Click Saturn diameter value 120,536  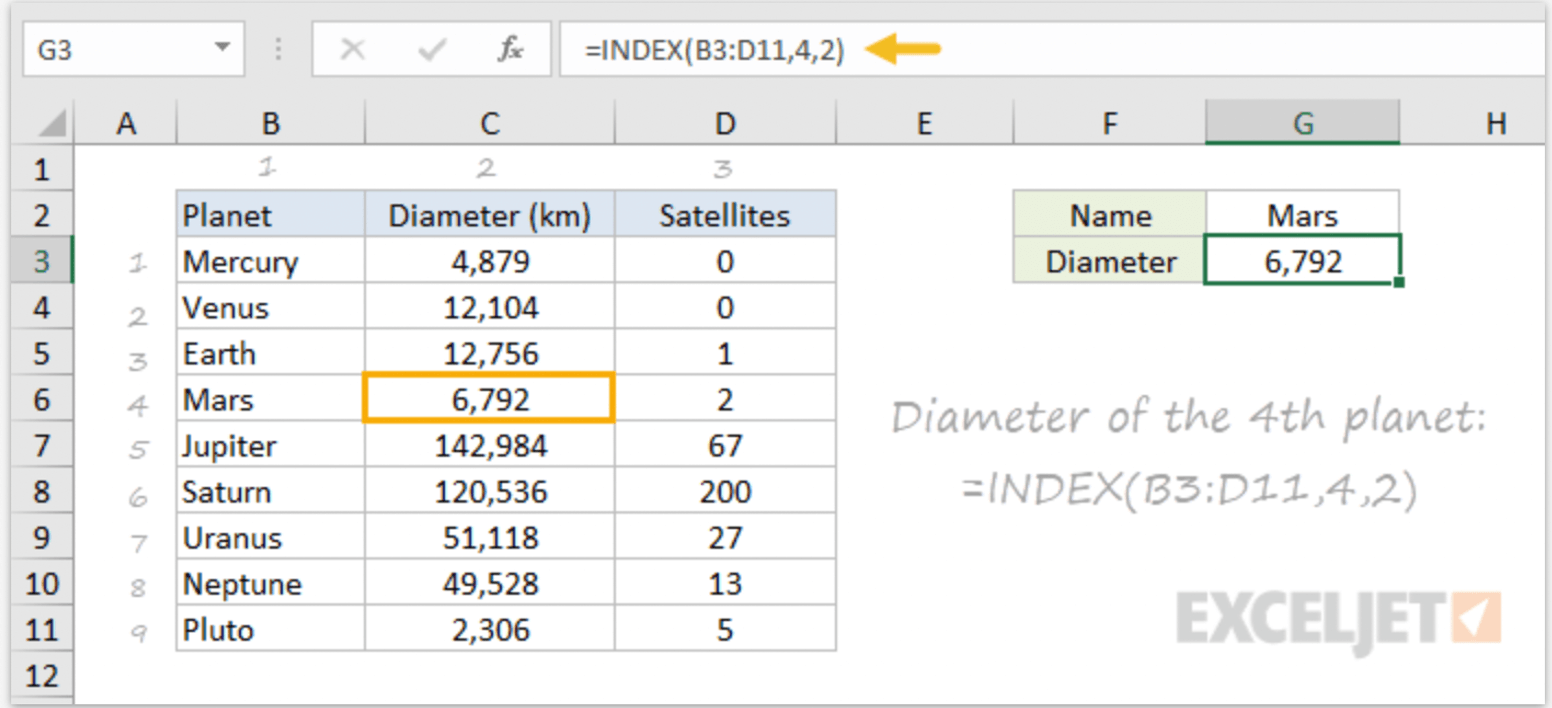coord(490,492)
